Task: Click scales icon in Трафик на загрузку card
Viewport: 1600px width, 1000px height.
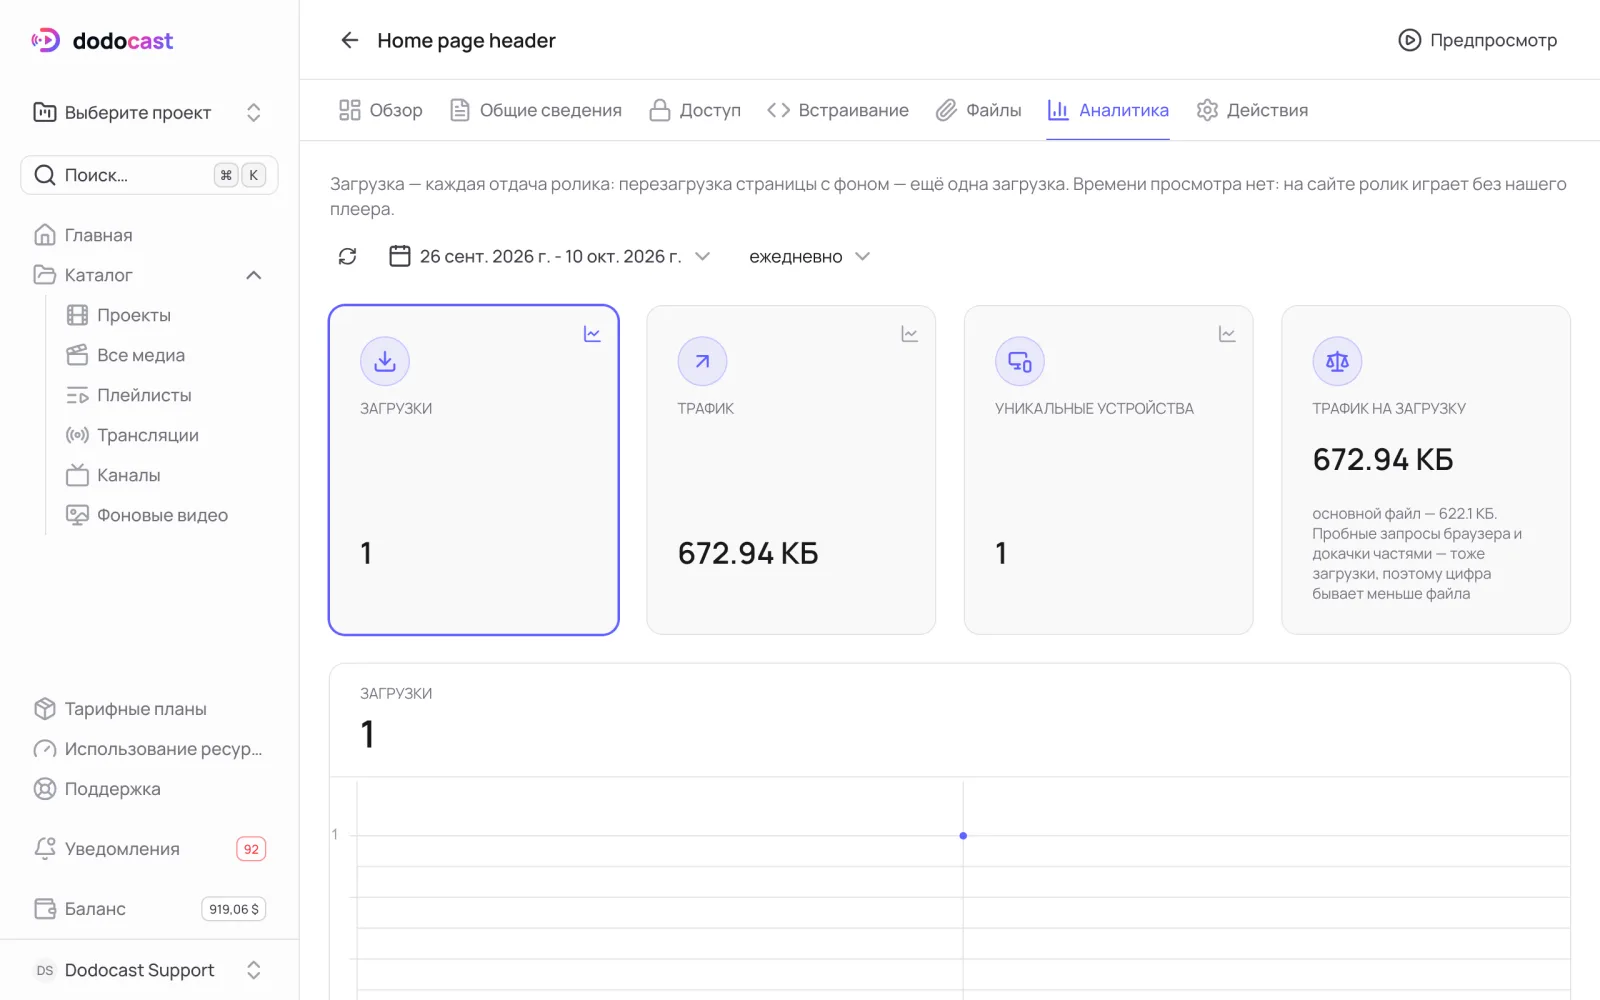Action: [1337, 361]
